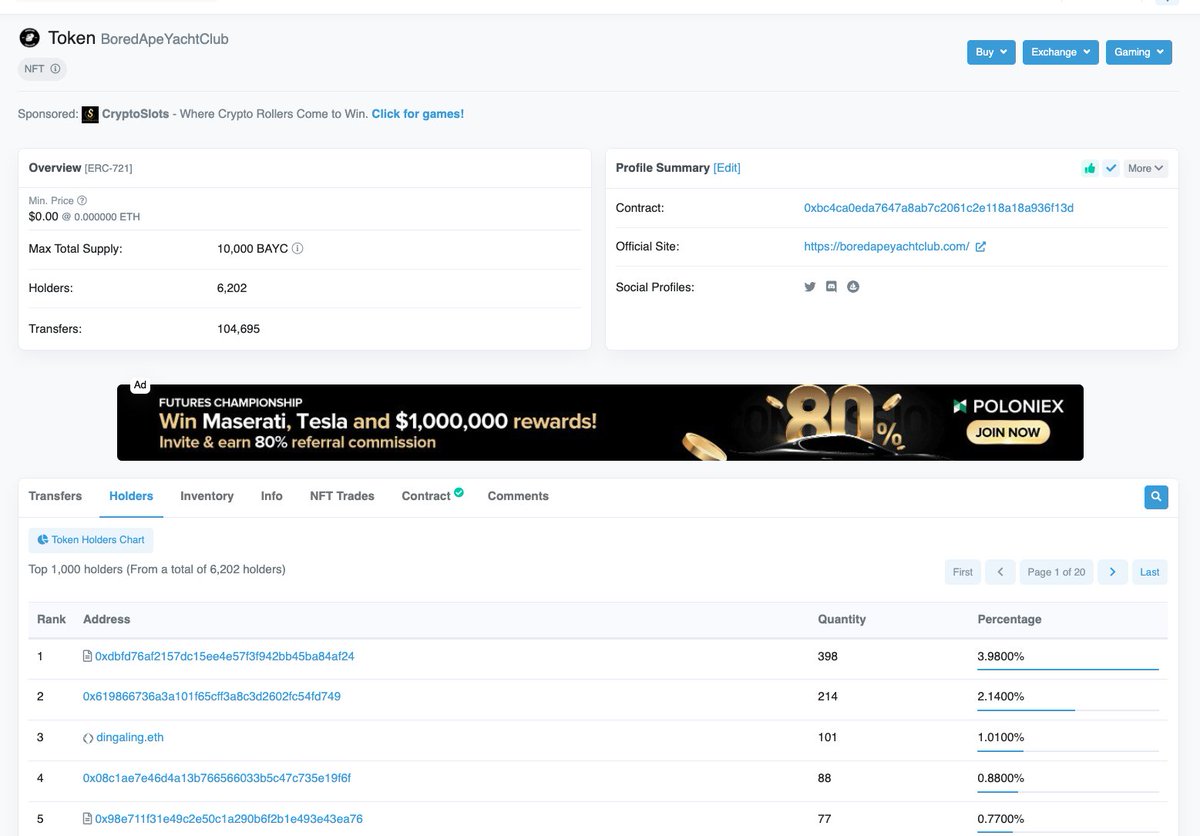The width and height of the screenshot is (1200, 836).
Task: Open the Gaming dropdown
Action: tap(1138, 51)
